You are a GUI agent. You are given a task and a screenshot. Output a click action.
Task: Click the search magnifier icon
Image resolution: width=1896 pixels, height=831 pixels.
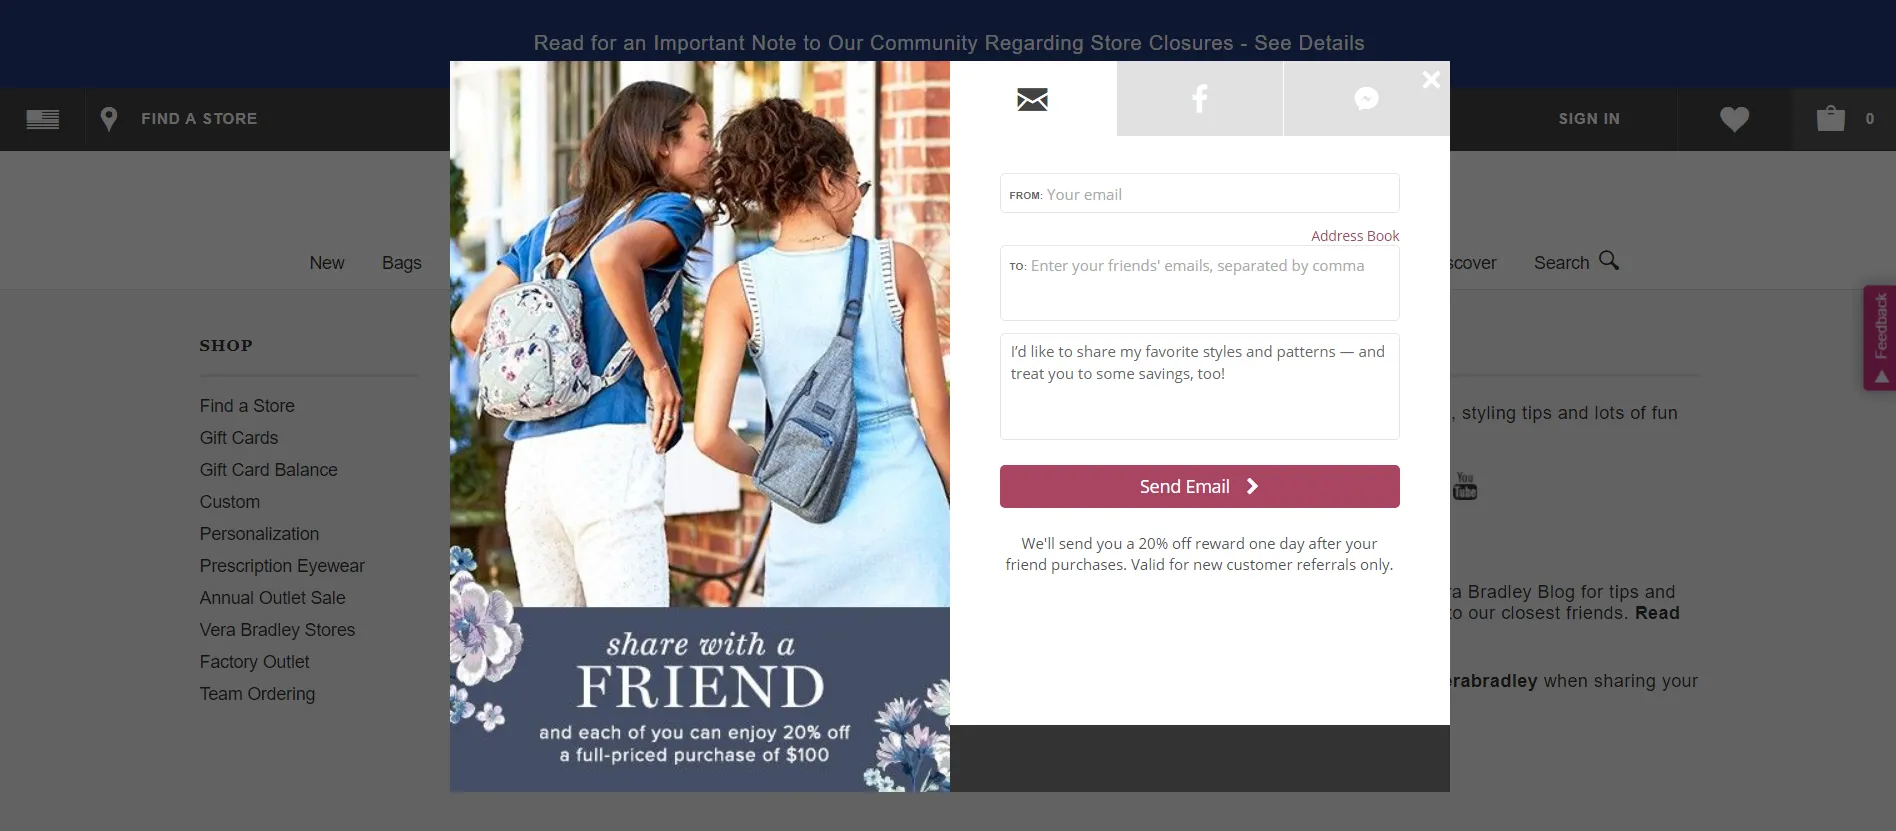click(x=1608, y=260)
